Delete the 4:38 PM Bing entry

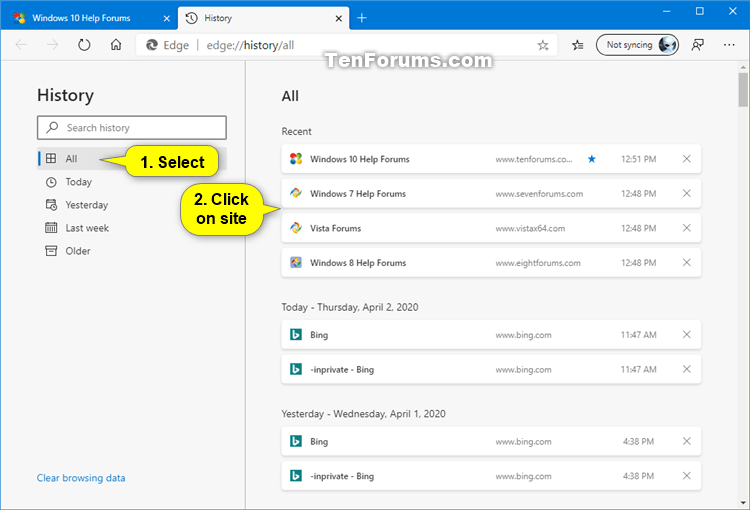(x=686, y=441)
